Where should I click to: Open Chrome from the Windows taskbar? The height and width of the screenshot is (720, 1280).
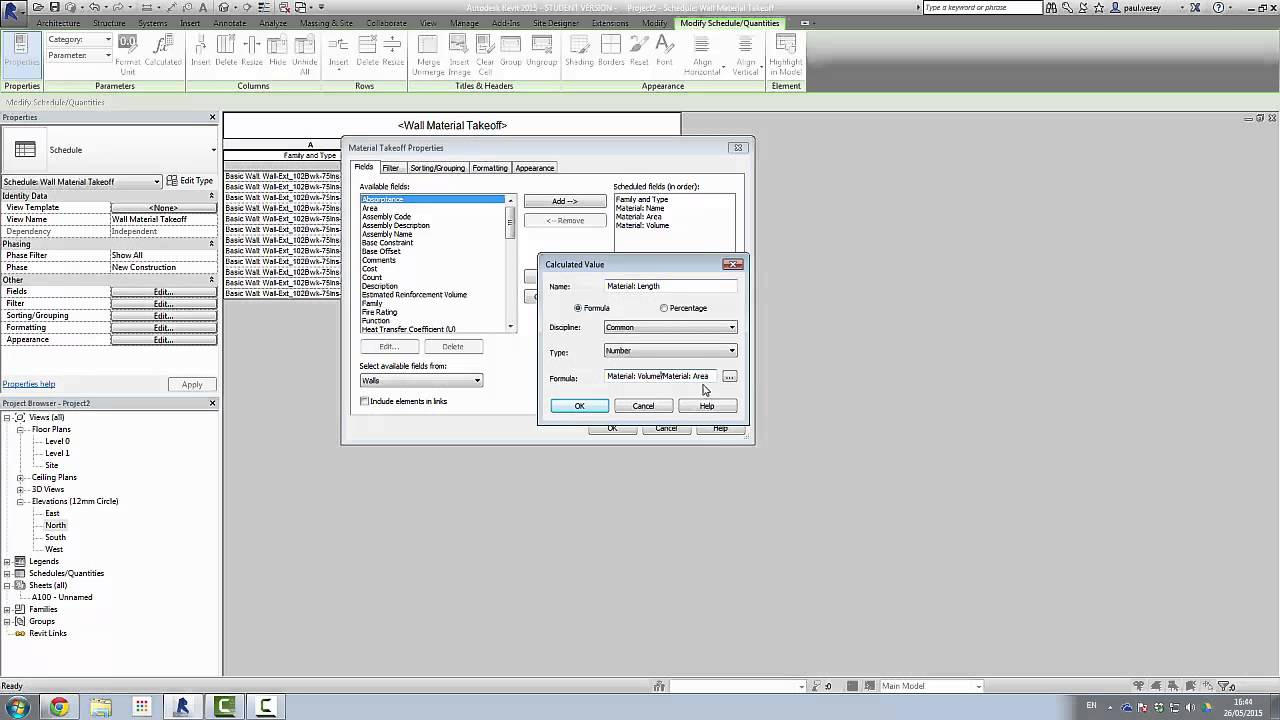[59, 707]
